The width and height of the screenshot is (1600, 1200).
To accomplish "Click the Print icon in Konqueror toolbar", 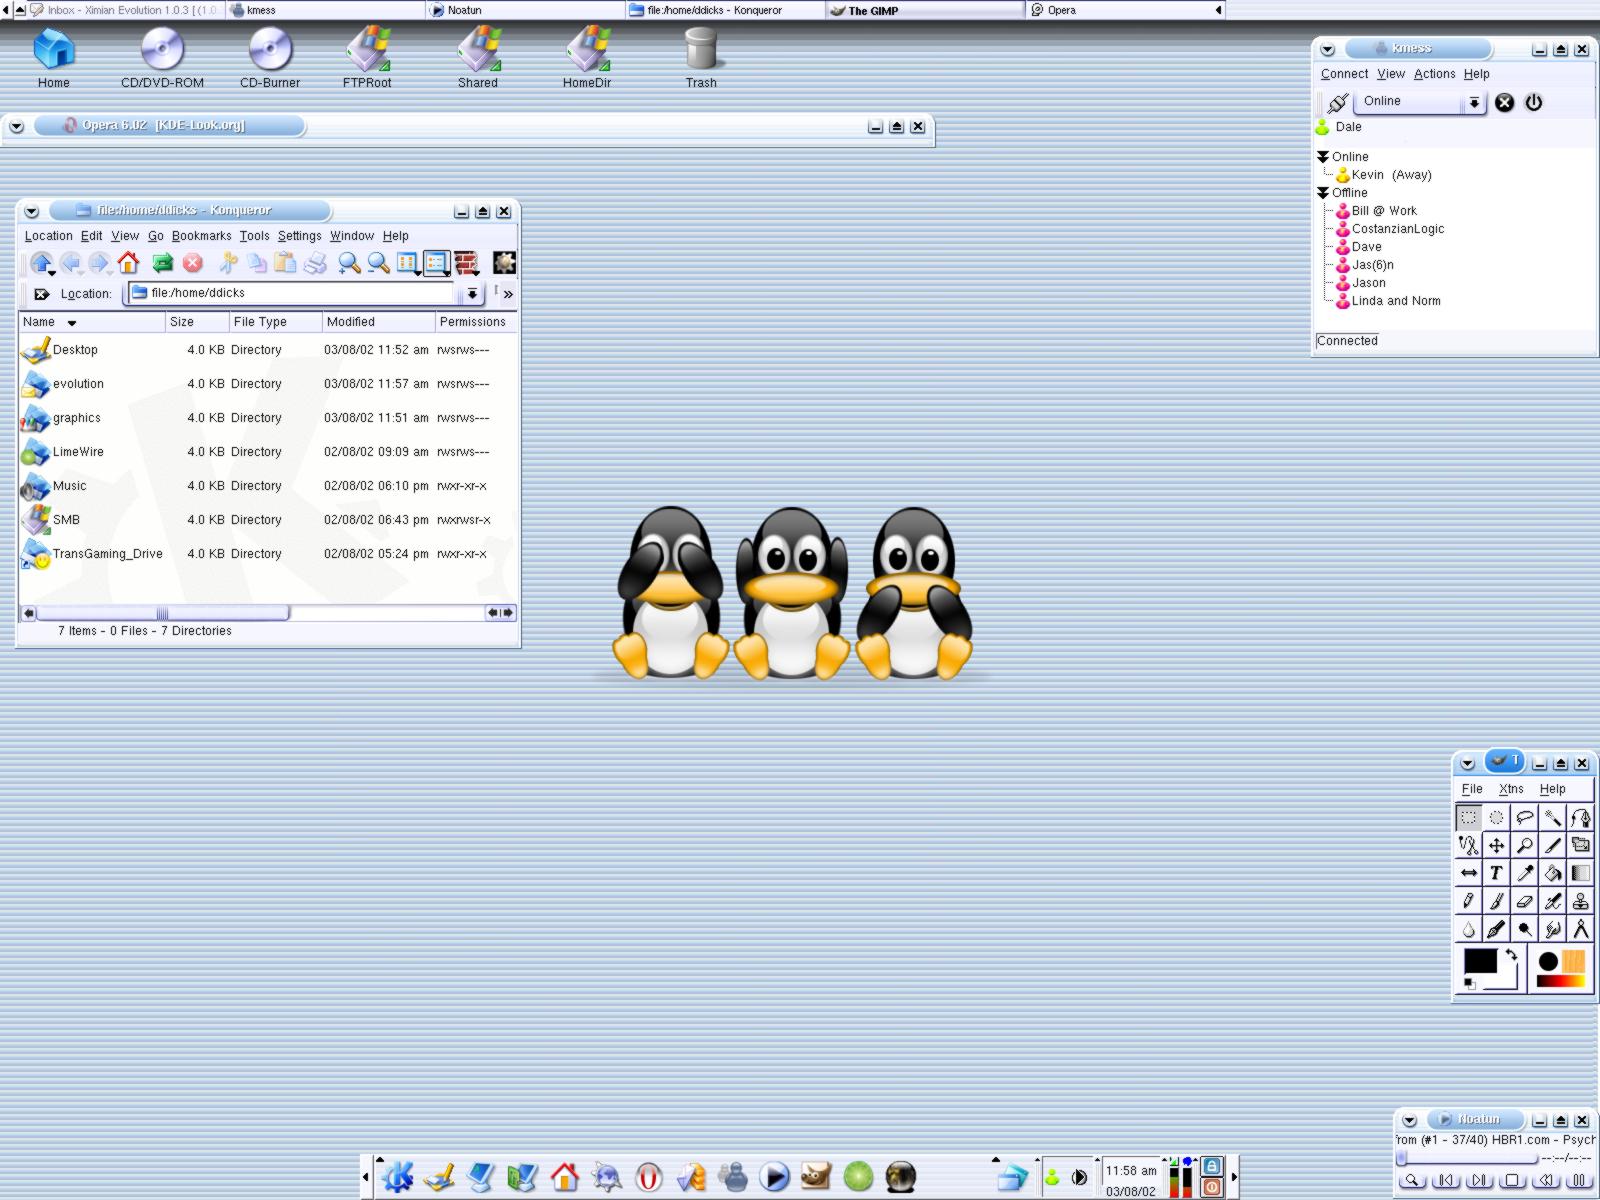I will [315, 263].
